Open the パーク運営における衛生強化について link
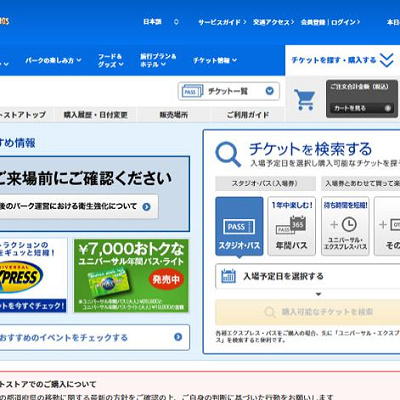This screenshot has width=400, height=400. 79,207
